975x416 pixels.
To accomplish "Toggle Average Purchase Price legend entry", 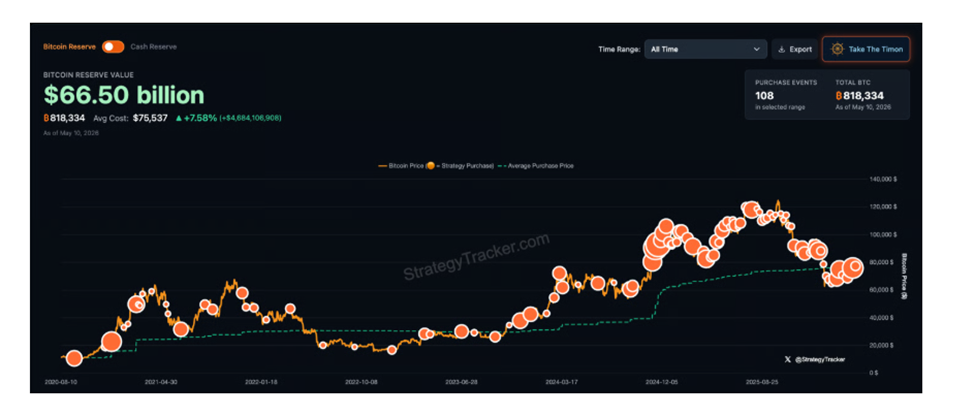I will (x=535, y=166).
